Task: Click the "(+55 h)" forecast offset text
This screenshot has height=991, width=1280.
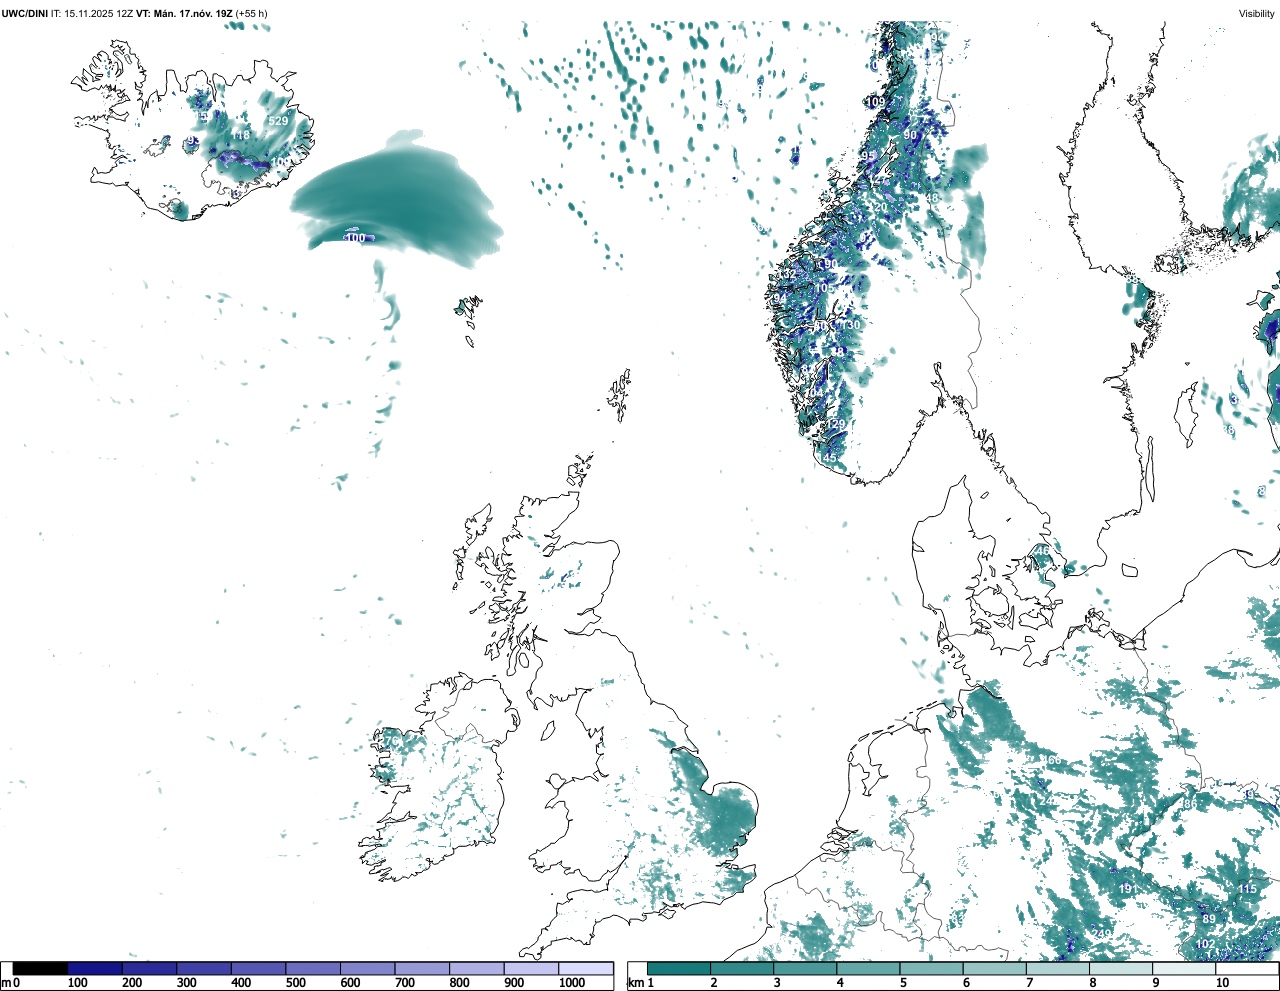Action: coord(251,13)
